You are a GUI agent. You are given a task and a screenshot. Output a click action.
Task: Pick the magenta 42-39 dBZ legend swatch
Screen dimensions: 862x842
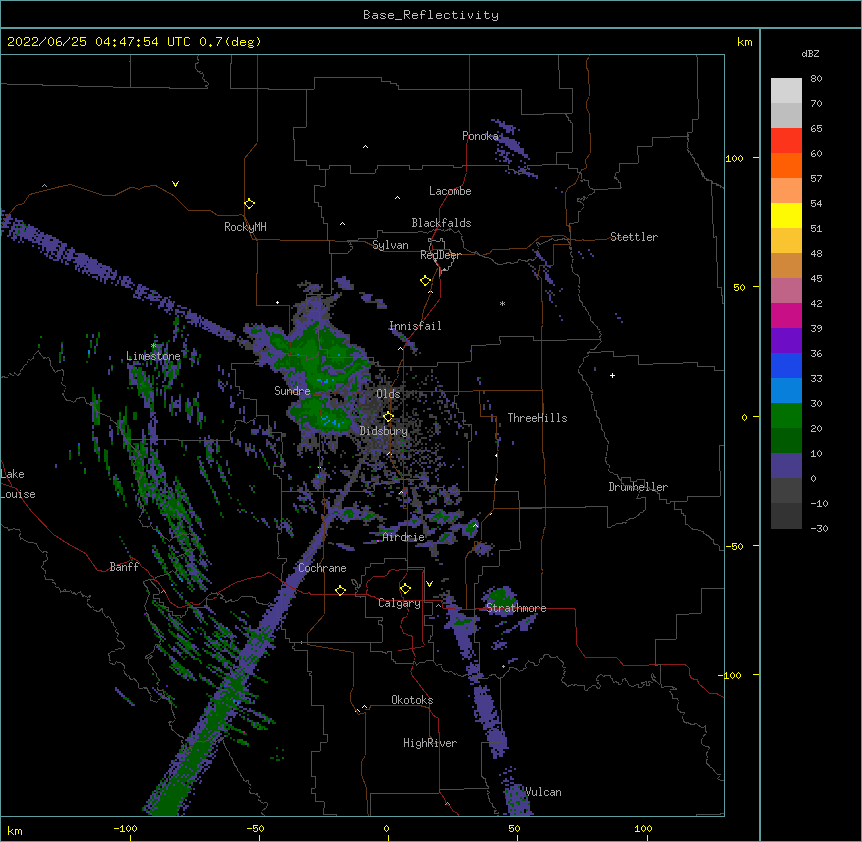pos(786,315)
